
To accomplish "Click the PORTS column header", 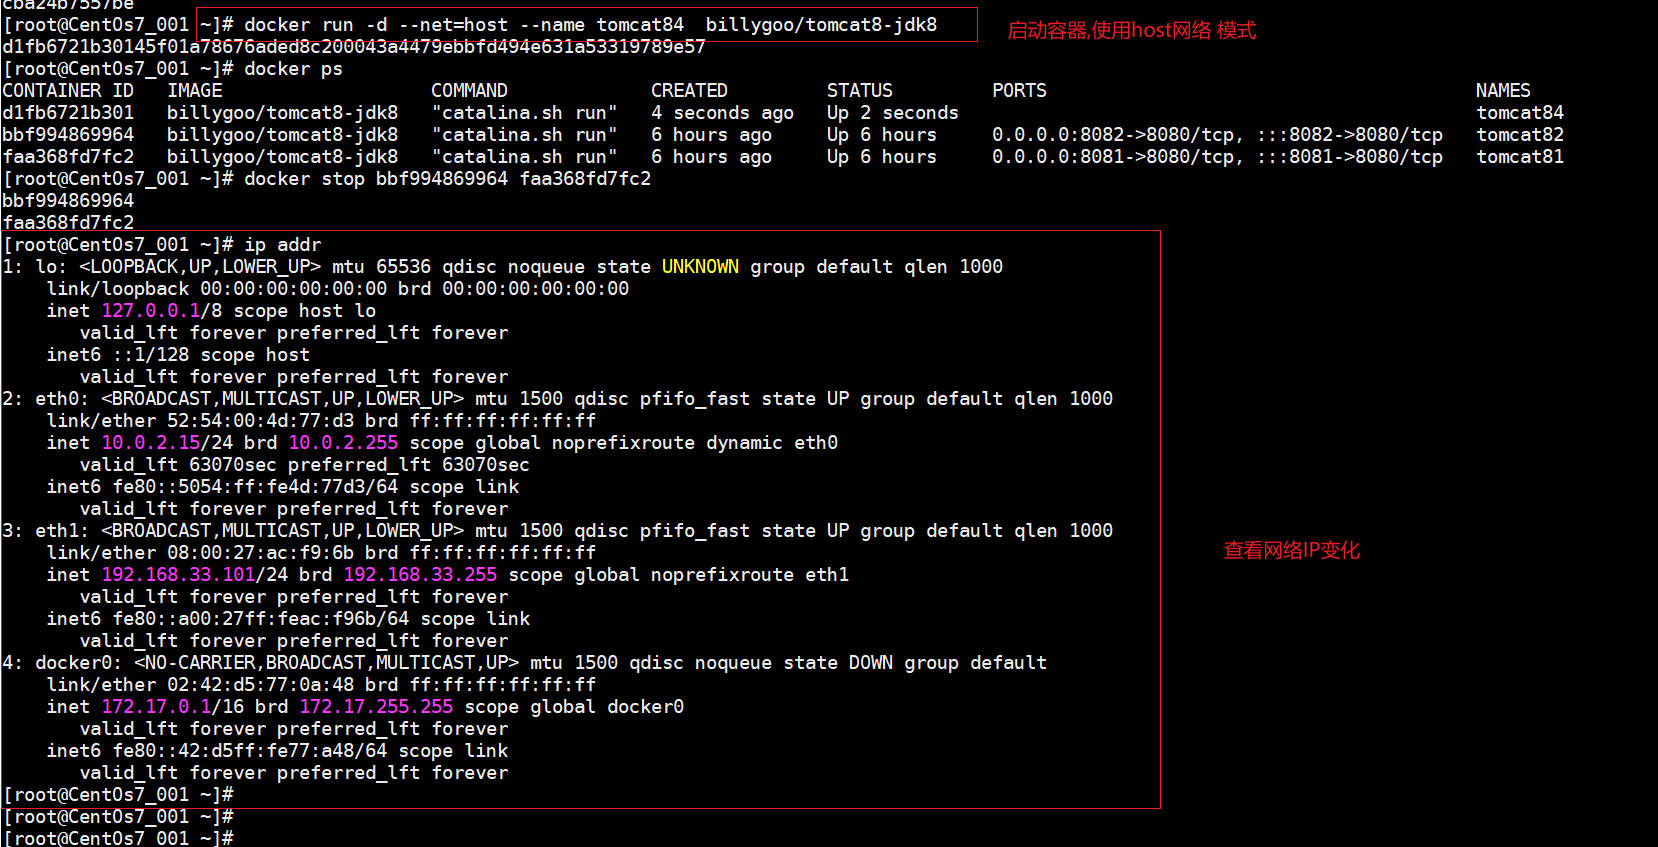I will 1019,91.
